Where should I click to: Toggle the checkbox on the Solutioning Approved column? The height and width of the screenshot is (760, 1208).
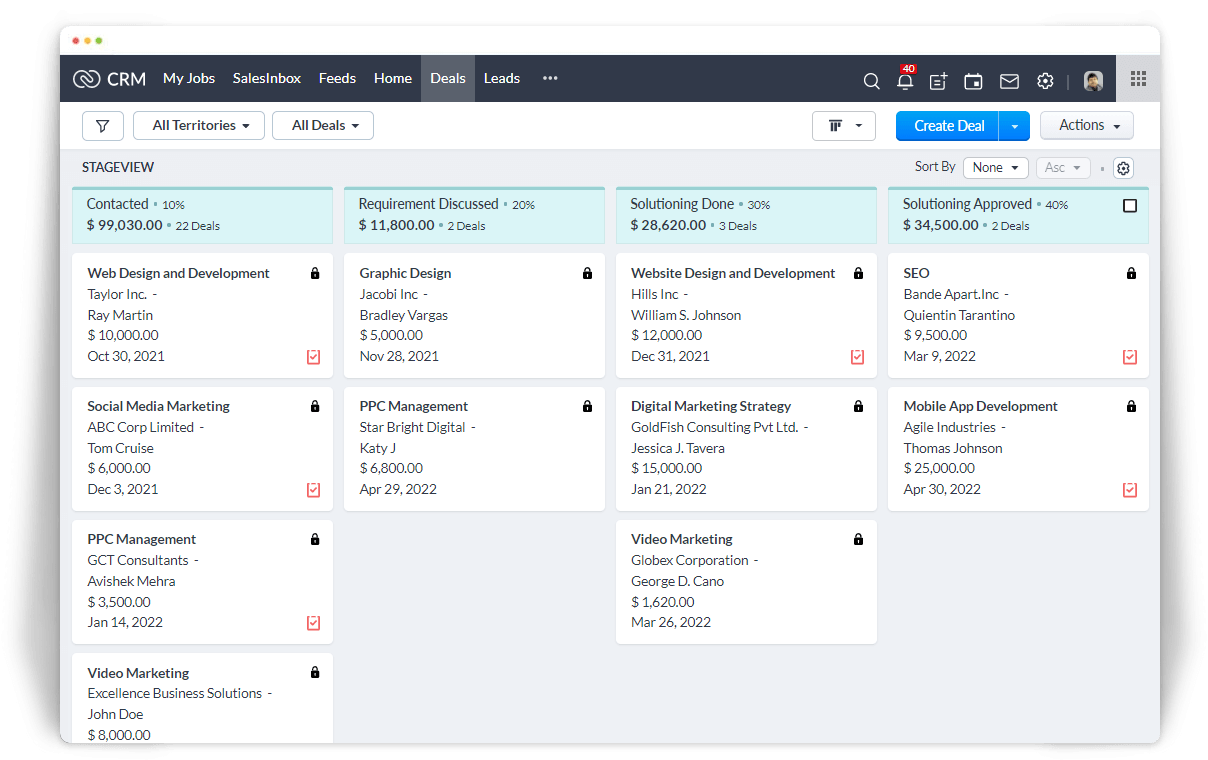pos(1130,205)
